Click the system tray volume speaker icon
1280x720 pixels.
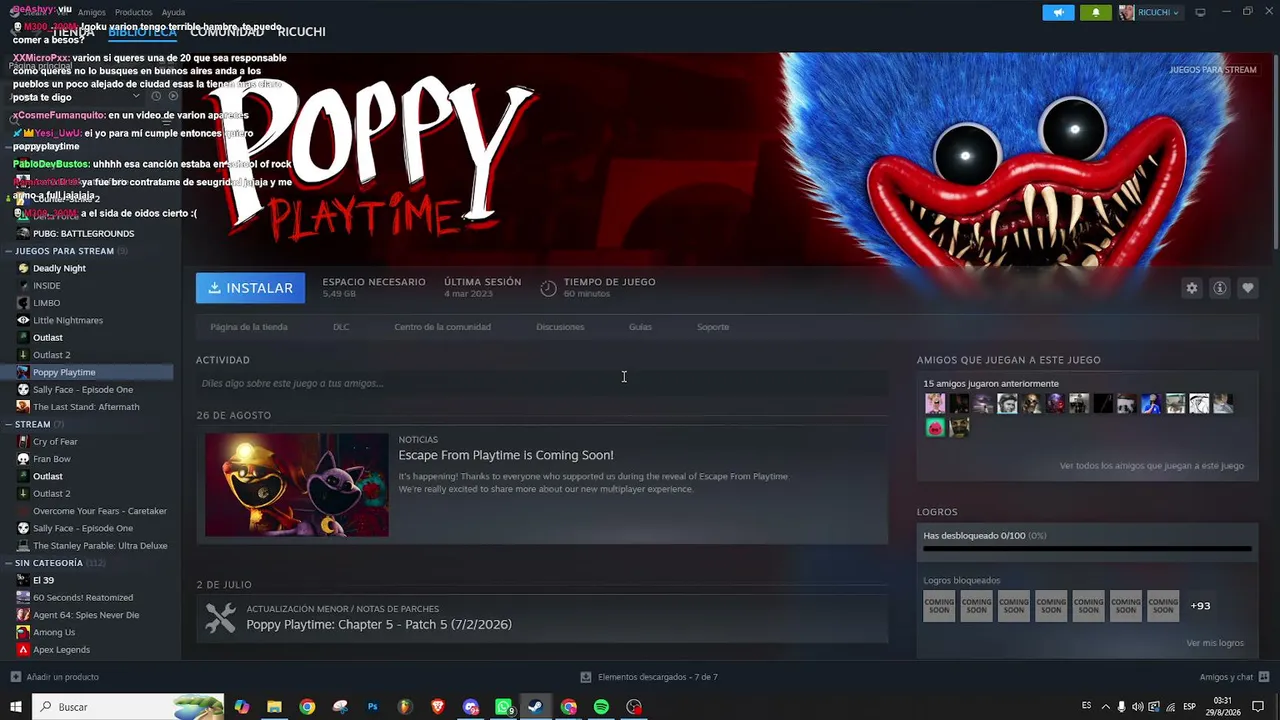[x=1139, y=707]
